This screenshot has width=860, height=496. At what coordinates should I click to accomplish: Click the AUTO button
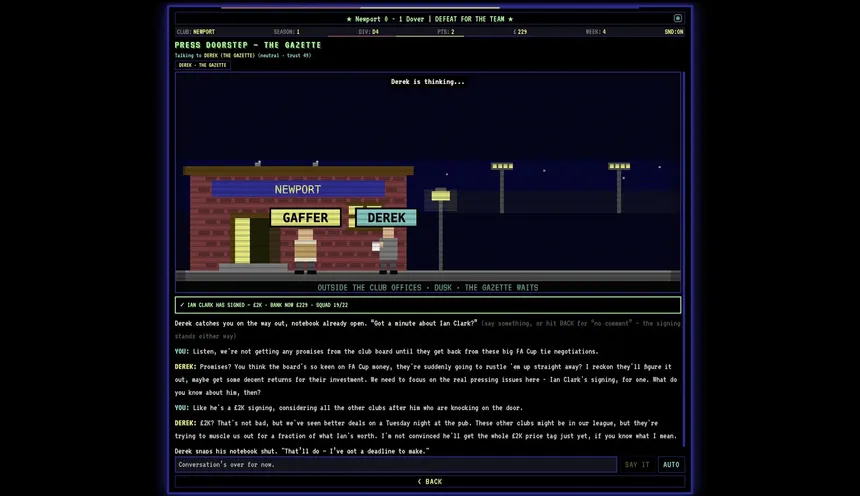pos(671,465)
